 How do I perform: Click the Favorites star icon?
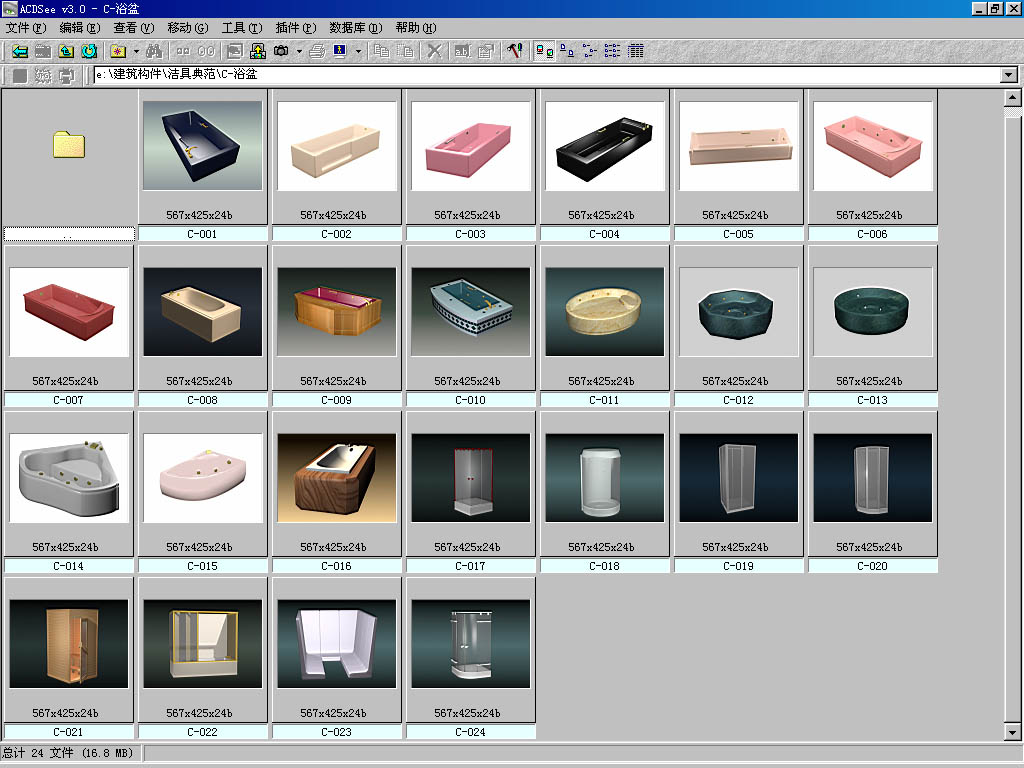click(118, 50)
